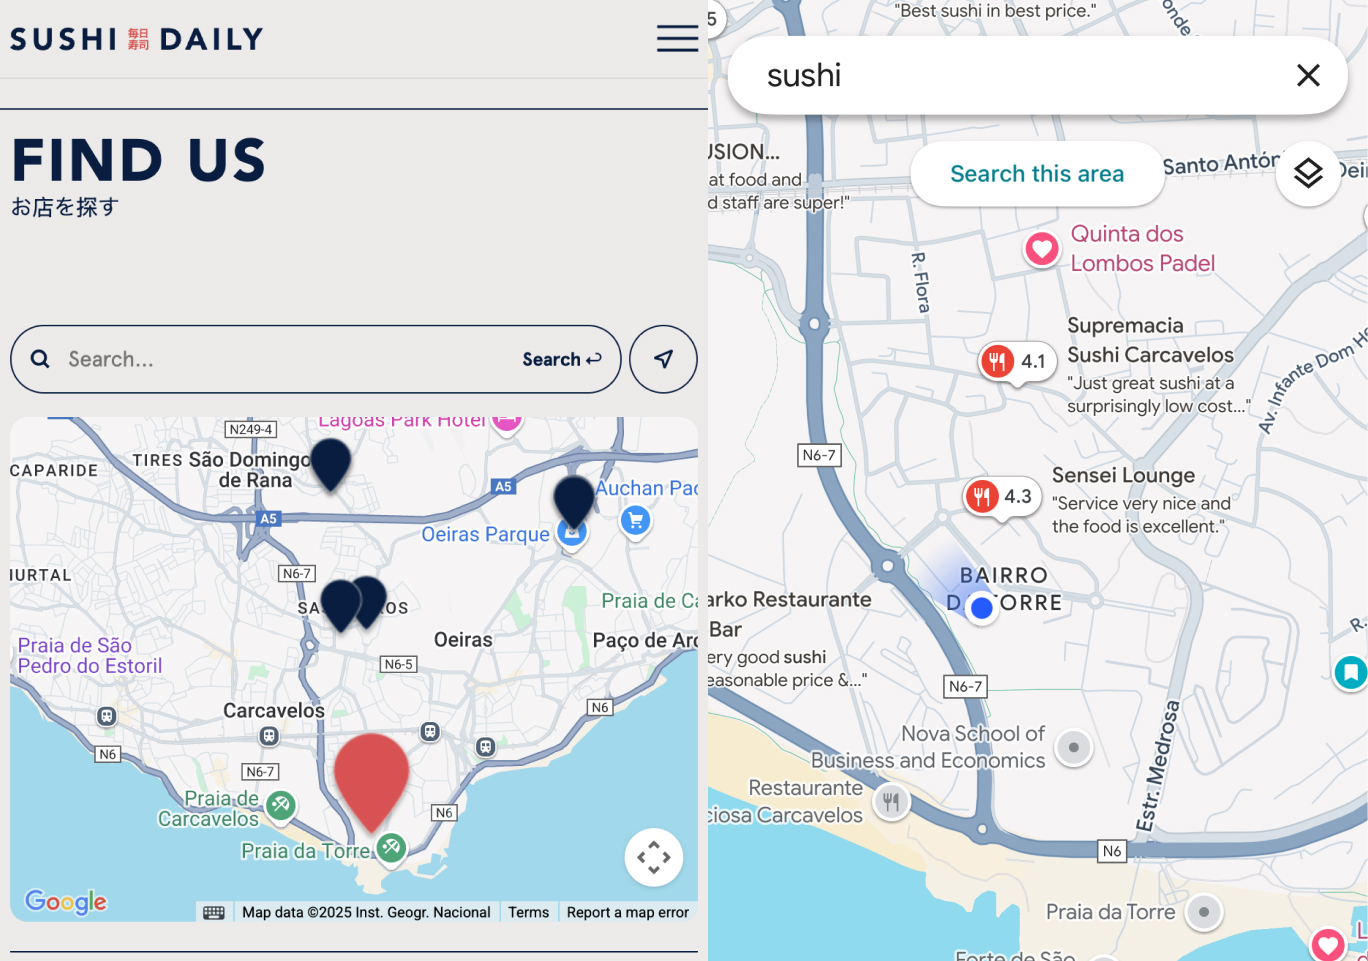Select Supremacia Sushi Carcavelos 4.1 marker

1016,362
